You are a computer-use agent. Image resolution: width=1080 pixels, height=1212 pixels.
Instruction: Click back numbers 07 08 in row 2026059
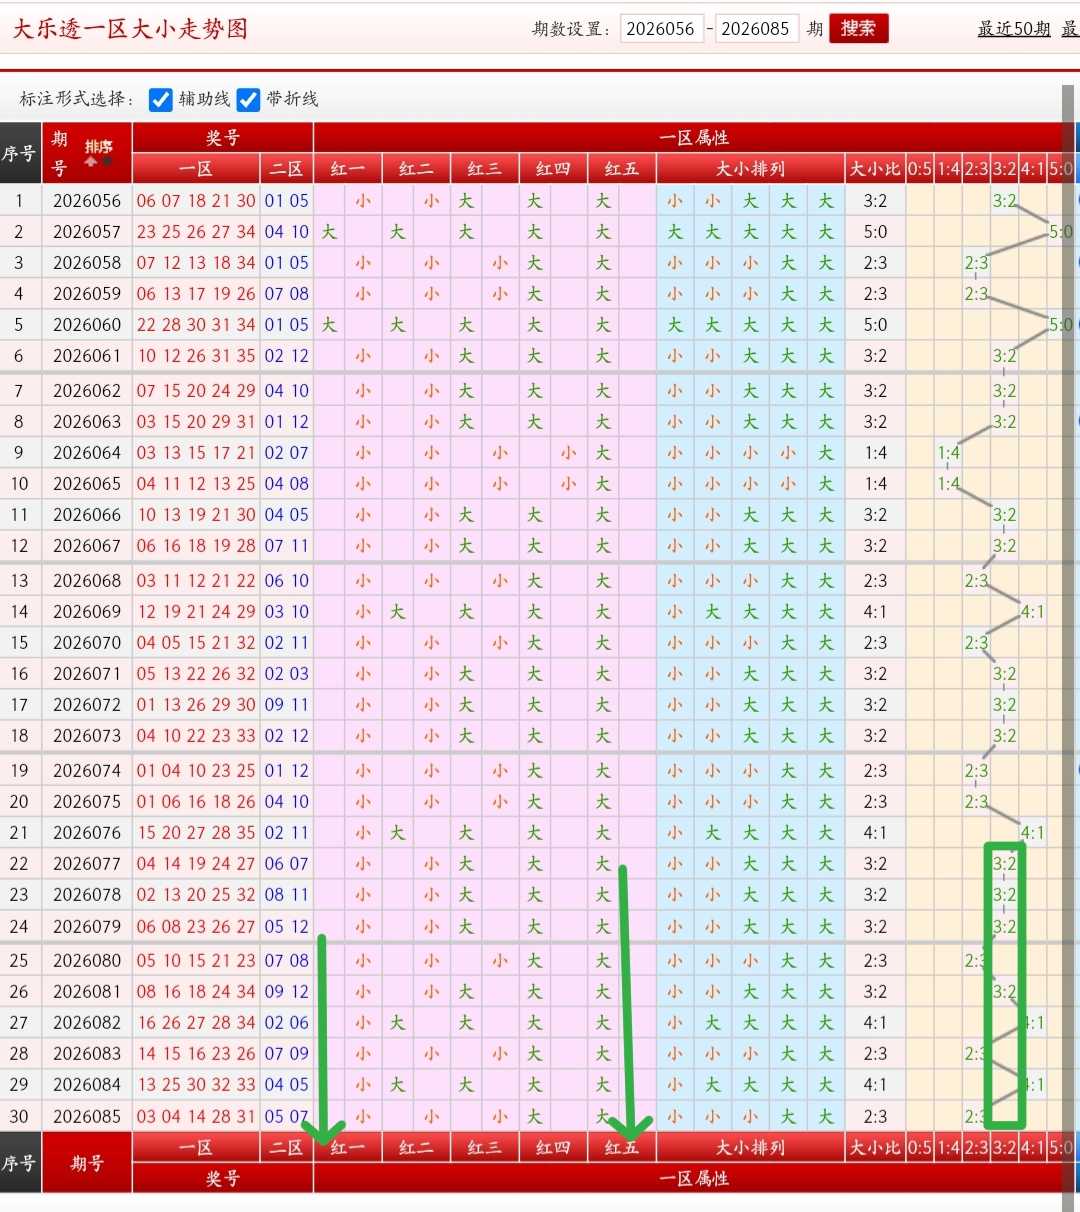tap(287, 294)
